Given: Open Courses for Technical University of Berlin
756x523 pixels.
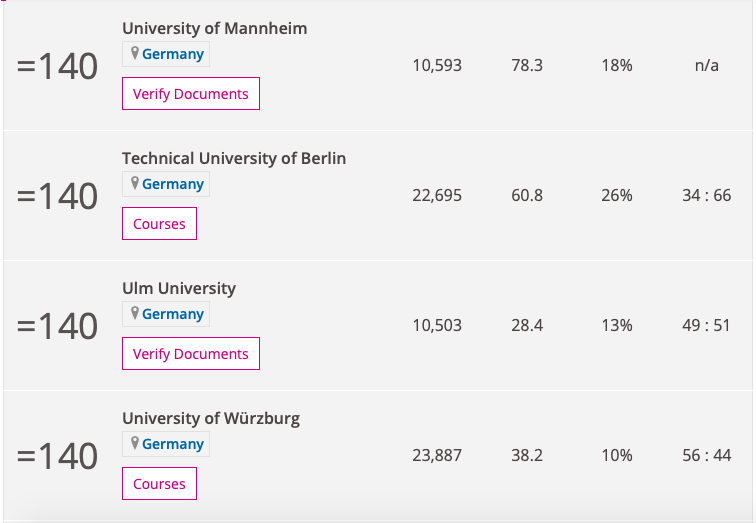Looking at the screenshot, I should click(159, 224).
